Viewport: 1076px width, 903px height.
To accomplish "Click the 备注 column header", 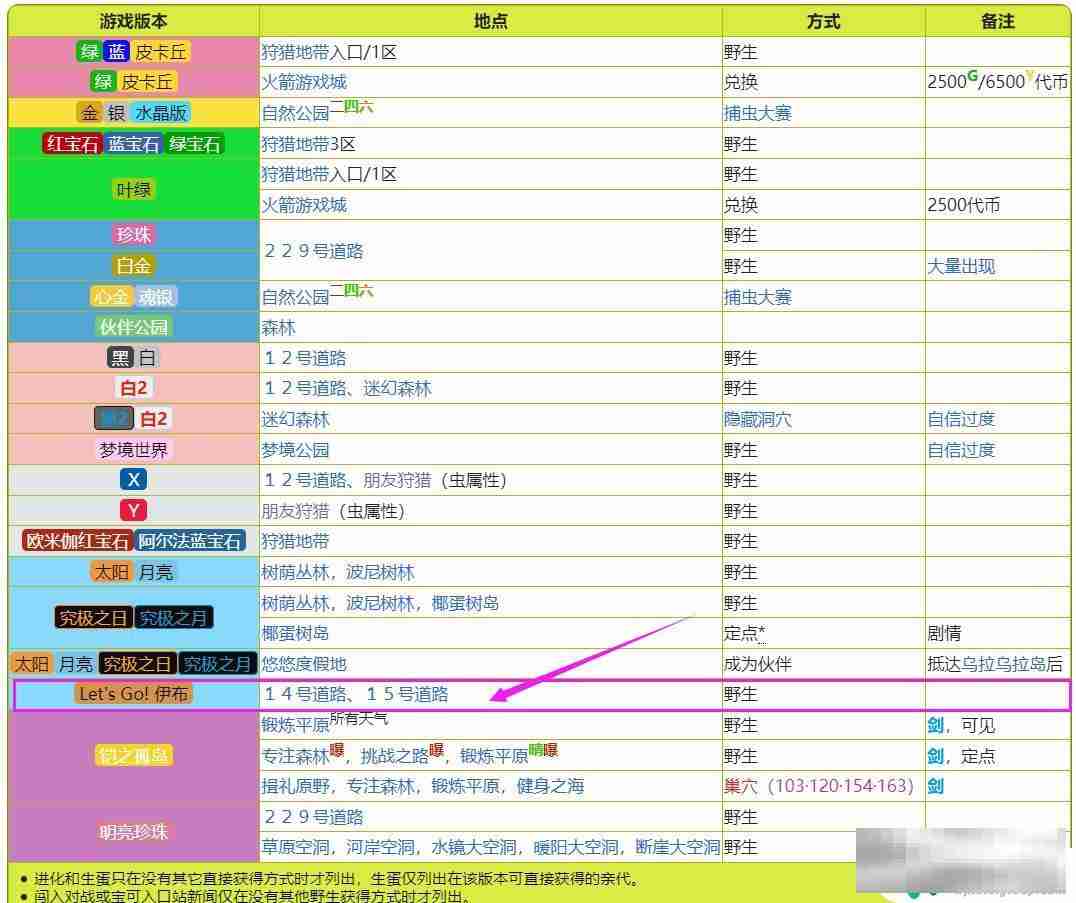I will click(x=998, y=21).
